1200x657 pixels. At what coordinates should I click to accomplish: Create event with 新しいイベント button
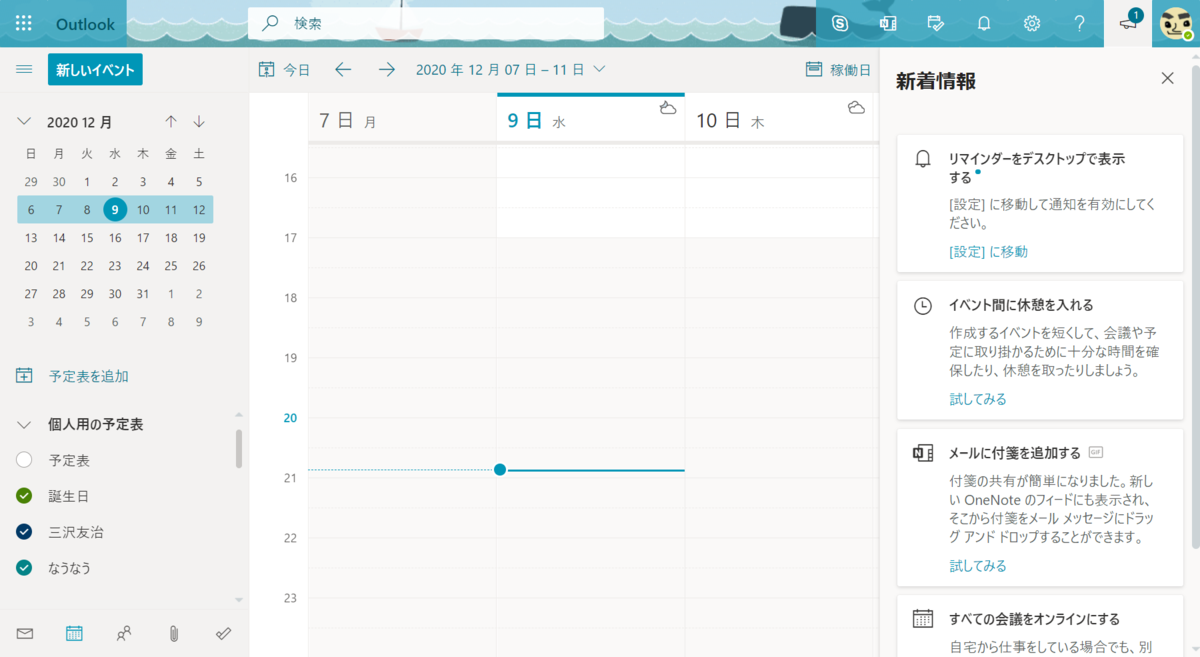(95, 70)
